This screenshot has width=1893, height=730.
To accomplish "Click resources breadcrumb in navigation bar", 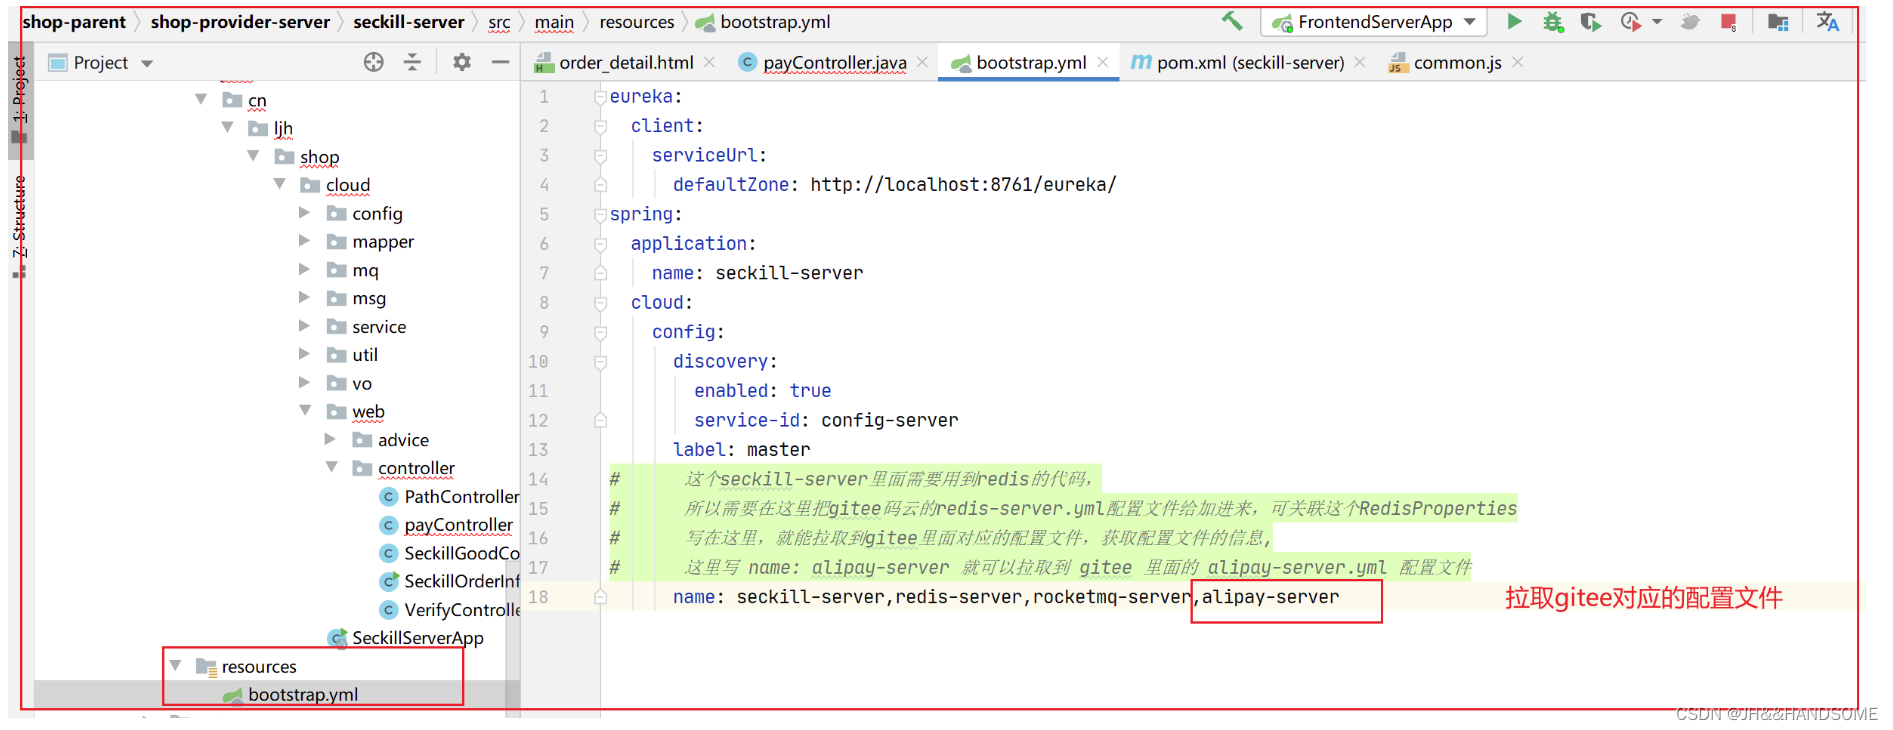I will pos(637,22).
